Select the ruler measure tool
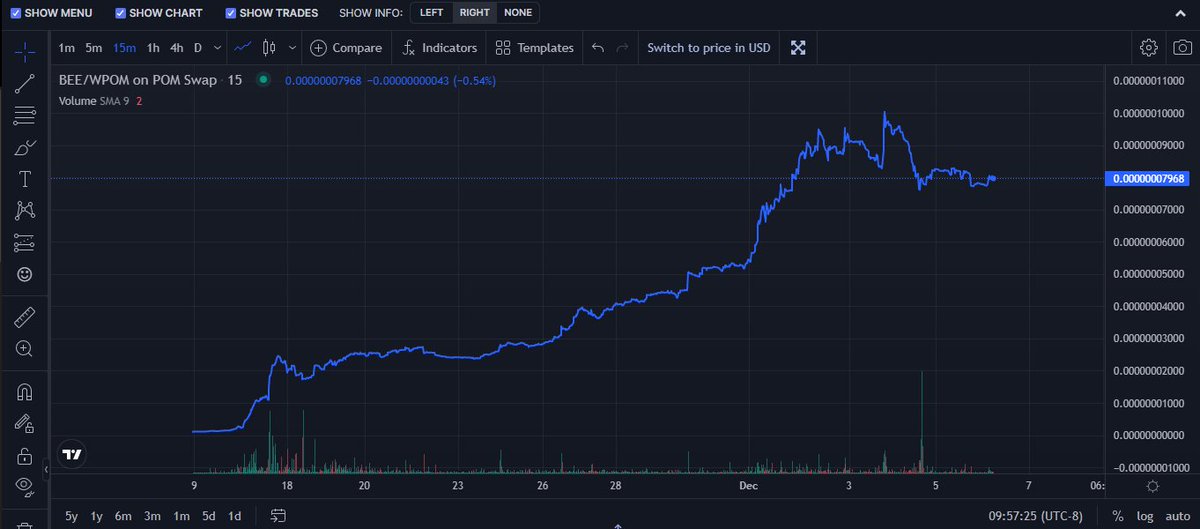This screenshot has height=529, width=1200. click(x=24, y=318)
